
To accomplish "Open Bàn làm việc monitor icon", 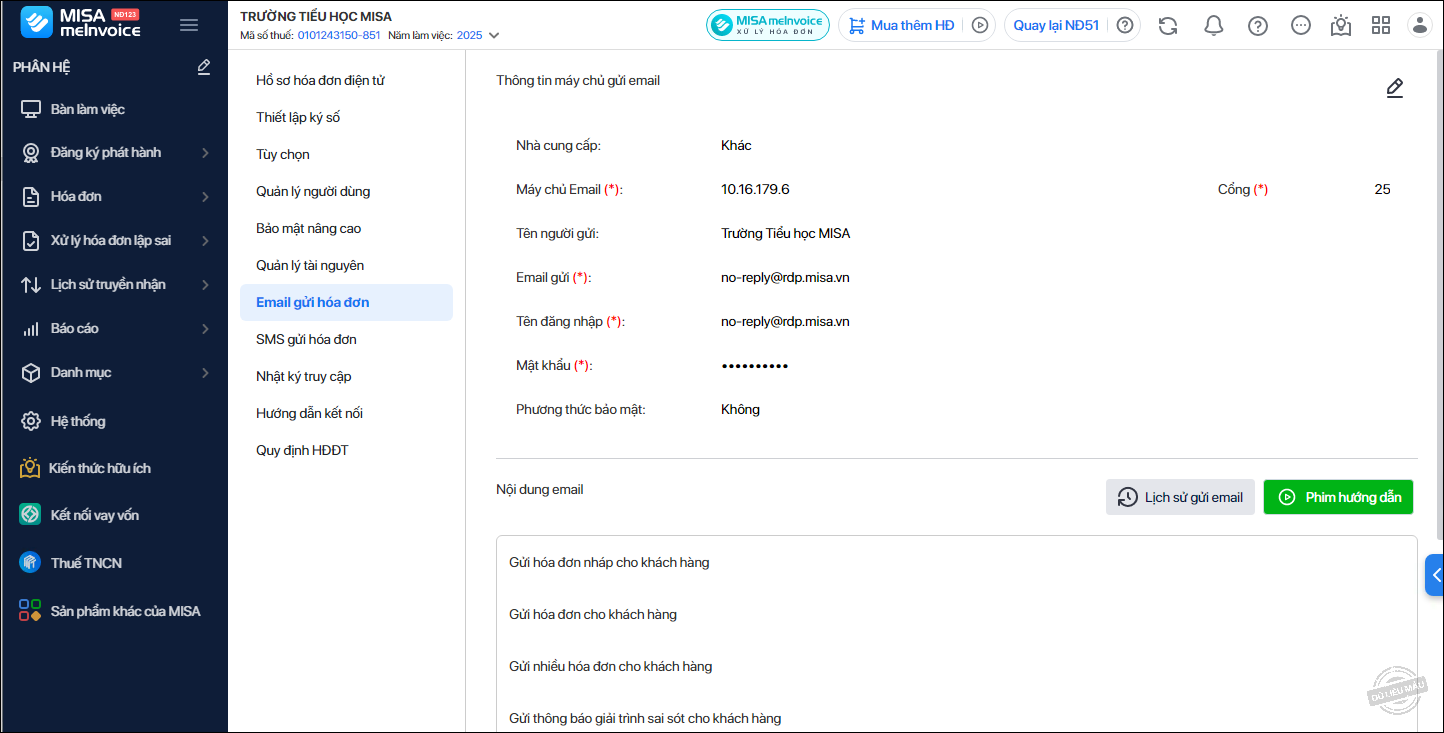I will pyautogui.click(x=31, y=109).
